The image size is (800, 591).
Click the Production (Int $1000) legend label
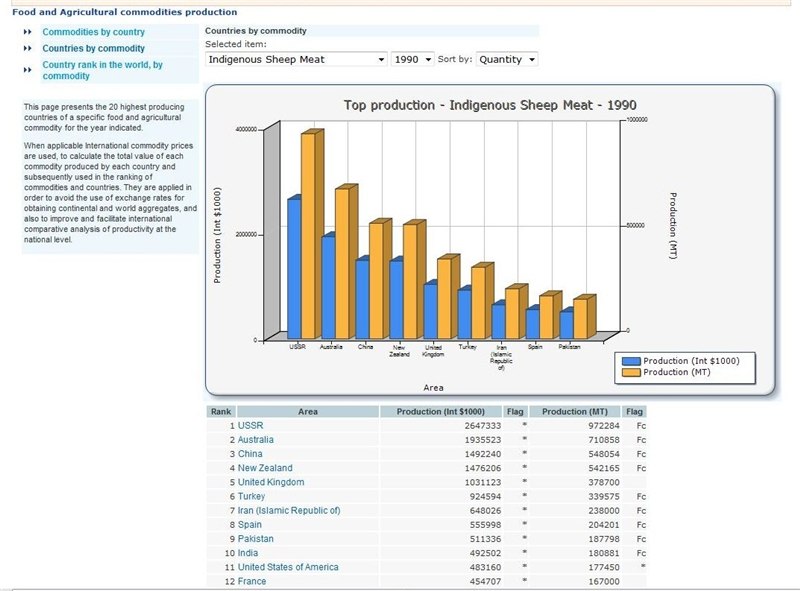691,361
